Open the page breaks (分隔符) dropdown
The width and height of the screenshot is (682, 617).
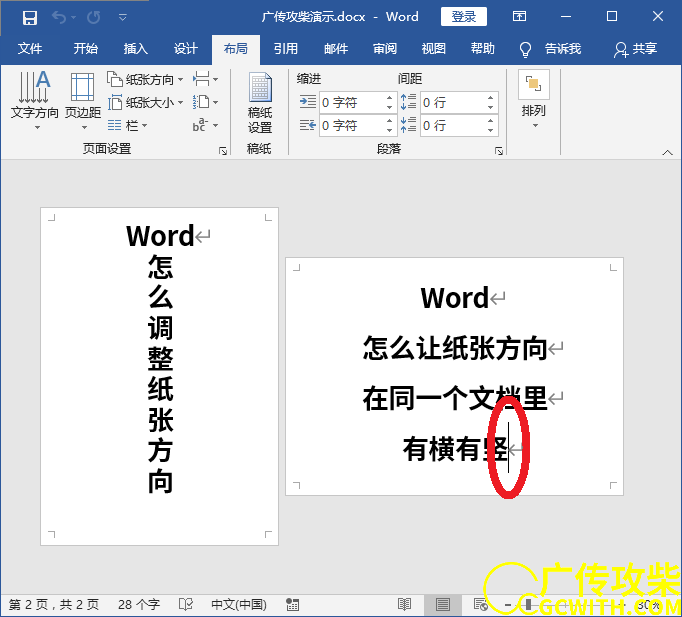pyautogui.click(x=205, y=80)
